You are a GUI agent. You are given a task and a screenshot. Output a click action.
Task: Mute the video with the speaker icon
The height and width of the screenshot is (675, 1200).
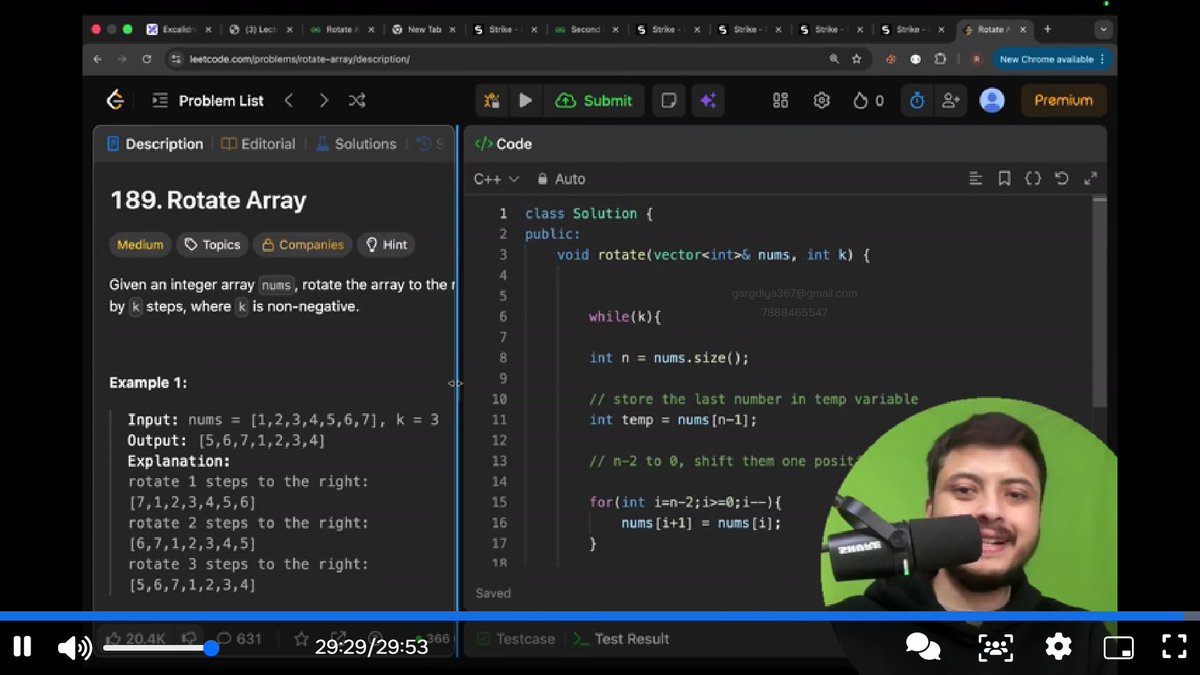pos(74,647)
